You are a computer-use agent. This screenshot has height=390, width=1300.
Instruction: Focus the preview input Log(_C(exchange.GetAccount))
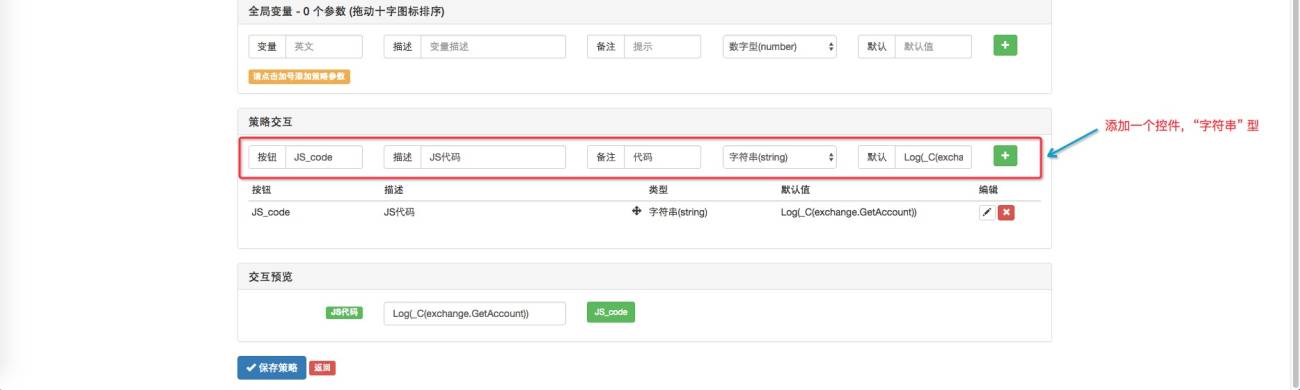click(x=474, y=313)
